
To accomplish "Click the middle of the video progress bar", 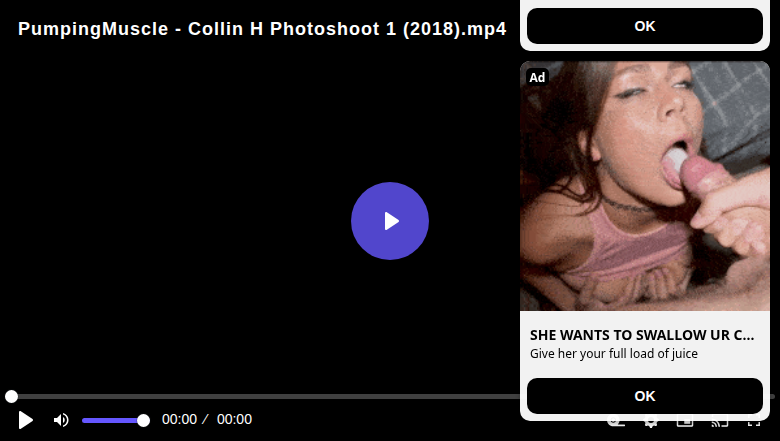I will [390, 396].
